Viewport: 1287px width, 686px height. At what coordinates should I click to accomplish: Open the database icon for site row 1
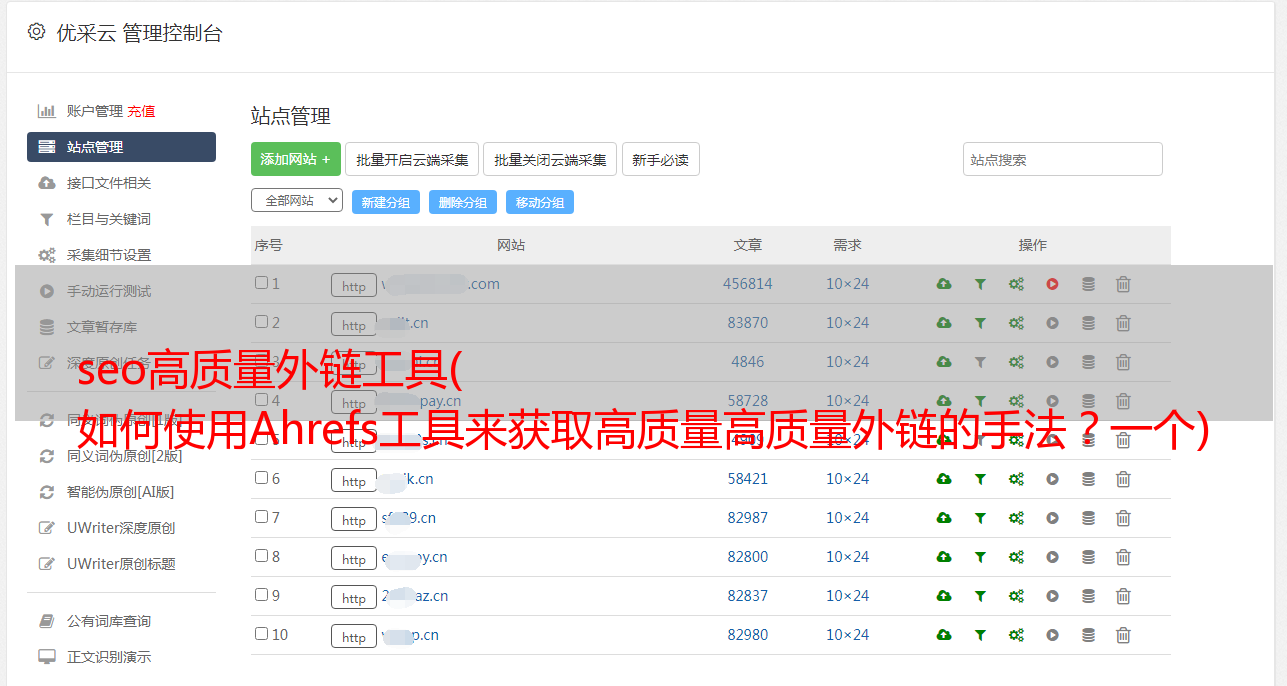1088,284
